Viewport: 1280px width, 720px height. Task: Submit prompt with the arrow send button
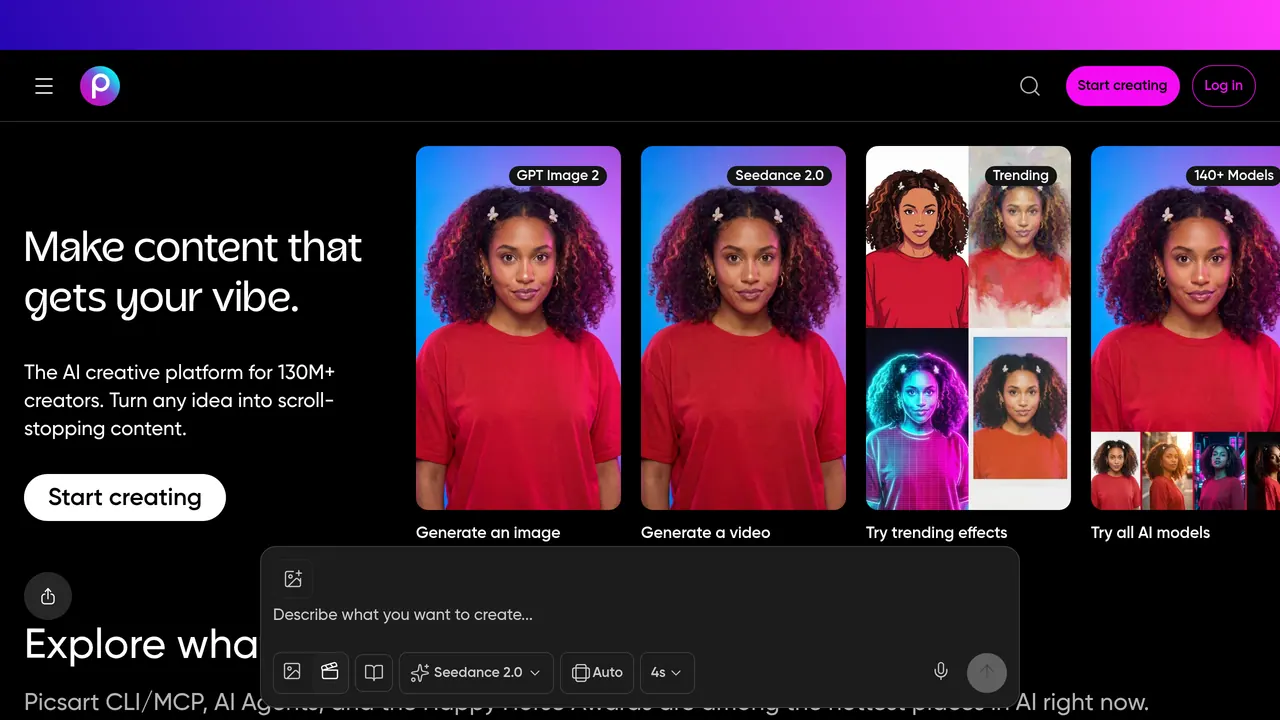click(x=987, y=672)
